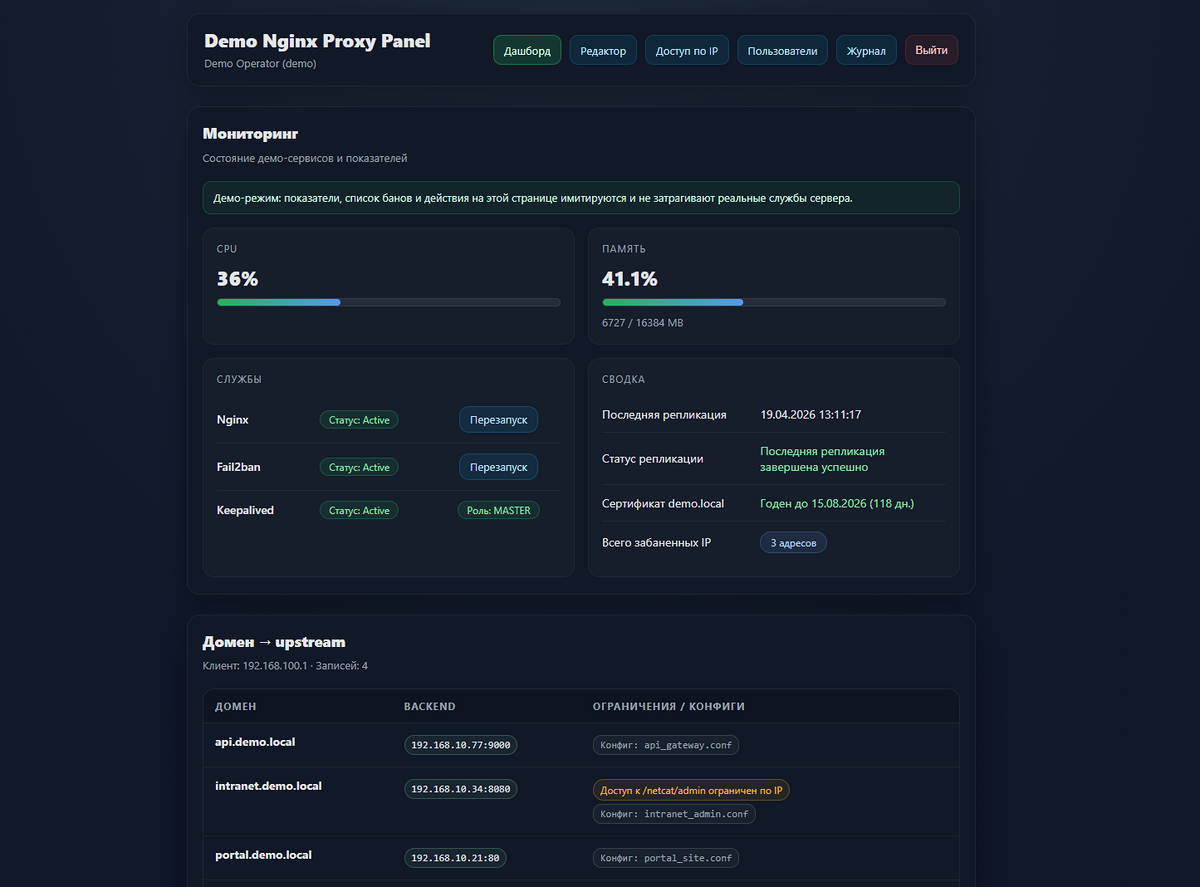1200x887 pixels.
Task: Click the Выйти logout button
Action: point(932,50)
